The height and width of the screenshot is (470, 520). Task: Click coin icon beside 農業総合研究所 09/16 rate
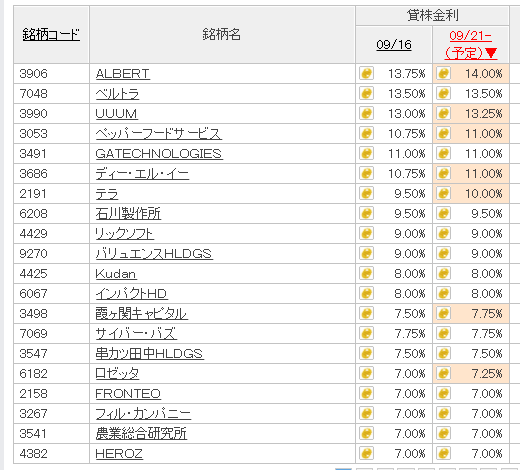(366, 433)
